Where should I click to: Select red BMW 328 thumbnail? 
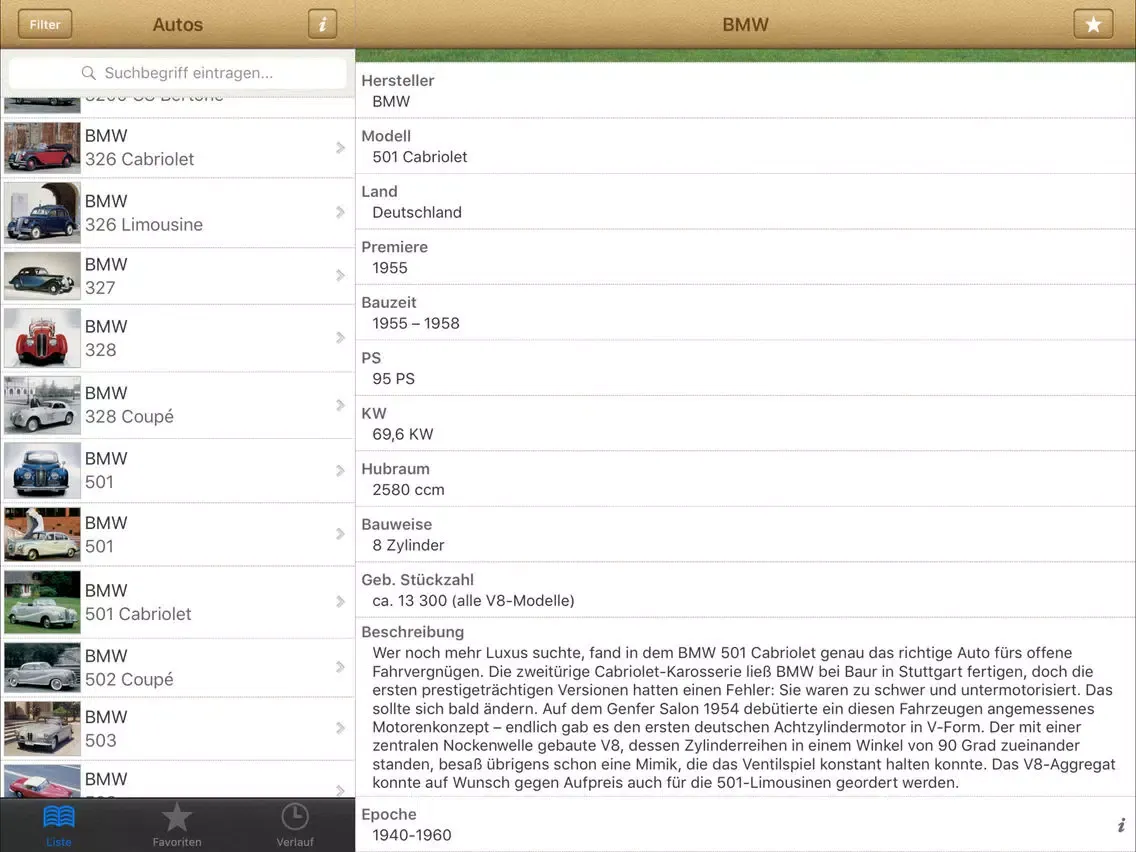[x=42, y=338]
